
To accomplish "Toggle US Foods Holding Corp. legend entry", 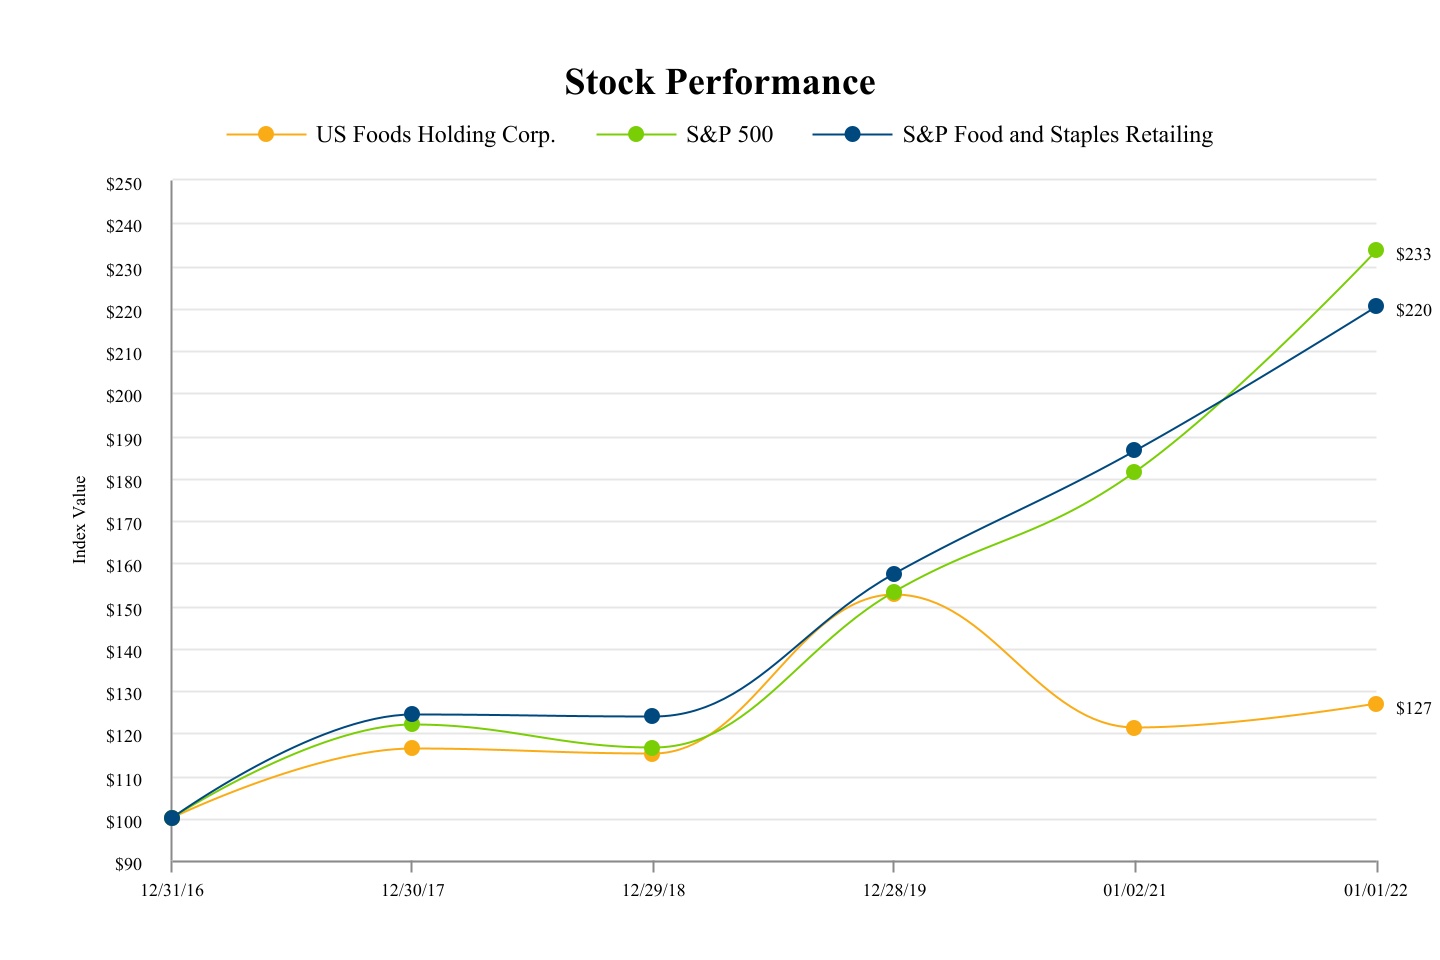I will [435, 135].
